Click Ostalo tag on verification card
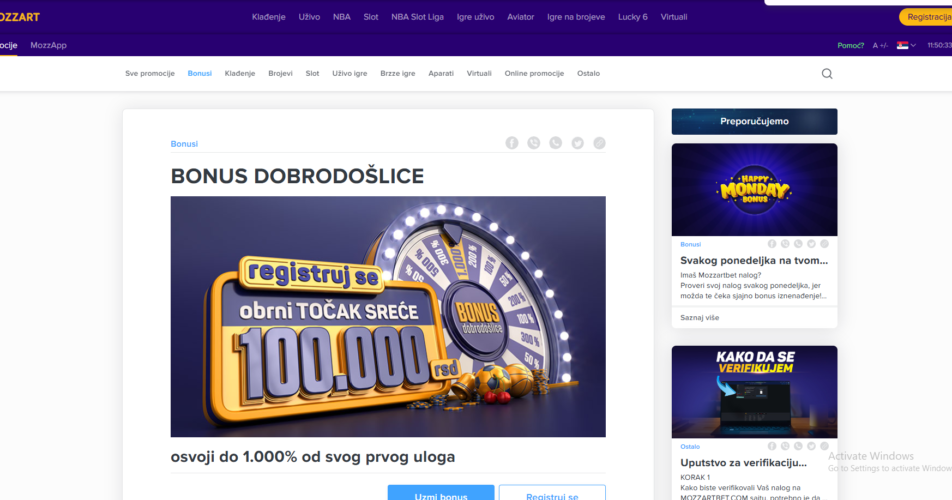The width and height of the screenshot is (952, 500). pyautogui.click(x=690, y=446)
